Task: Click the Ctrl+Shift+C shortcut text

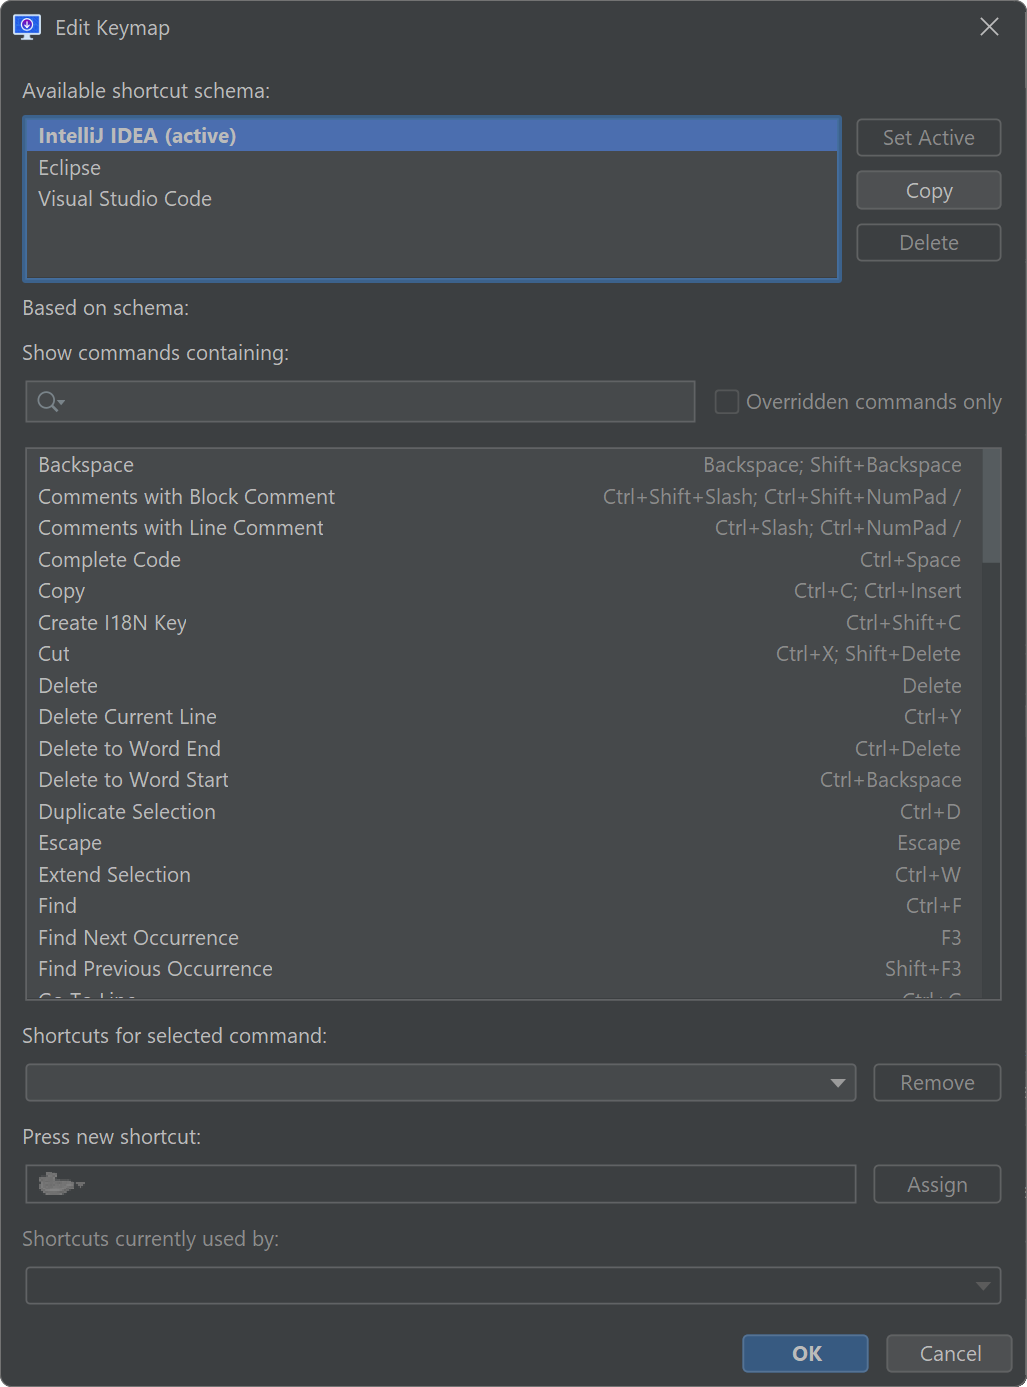Action: pyautogui.click(x=903, y=623)
